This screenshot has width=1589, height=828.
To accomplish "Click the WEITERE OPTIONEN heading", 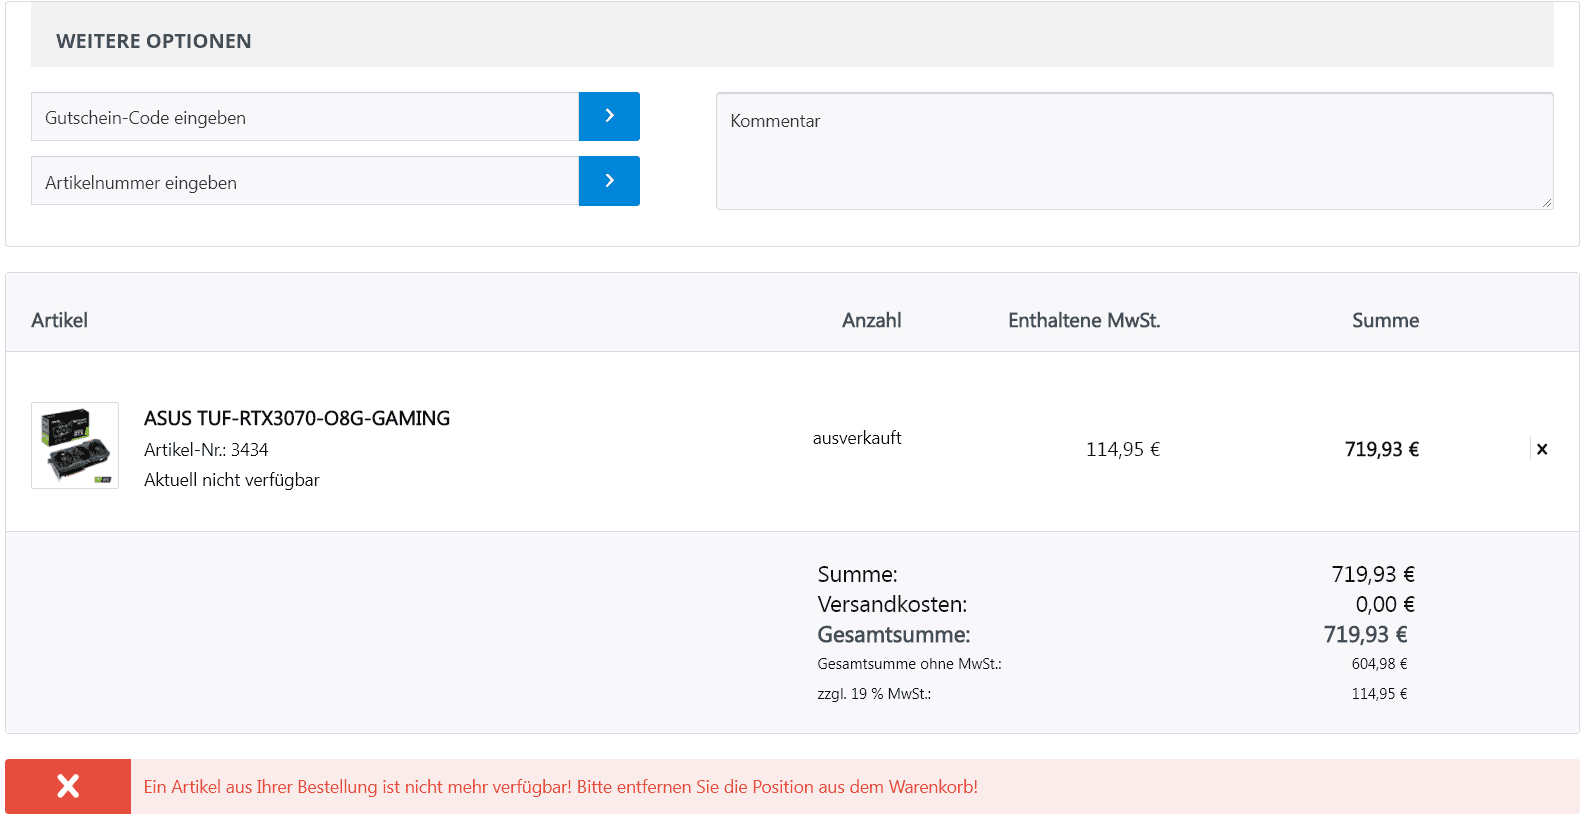I will 154,41.
